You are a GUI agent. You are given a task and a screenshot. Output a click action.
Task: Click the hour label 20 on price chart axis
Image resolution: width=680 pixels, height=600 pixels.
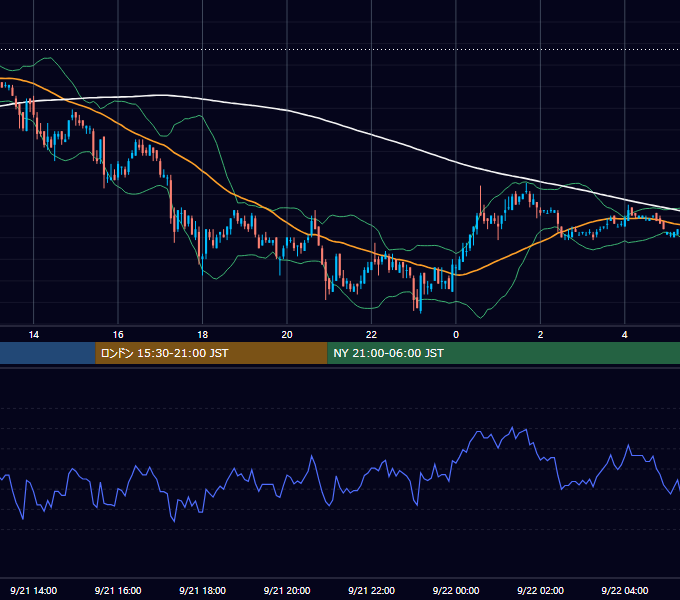point(287,335)
